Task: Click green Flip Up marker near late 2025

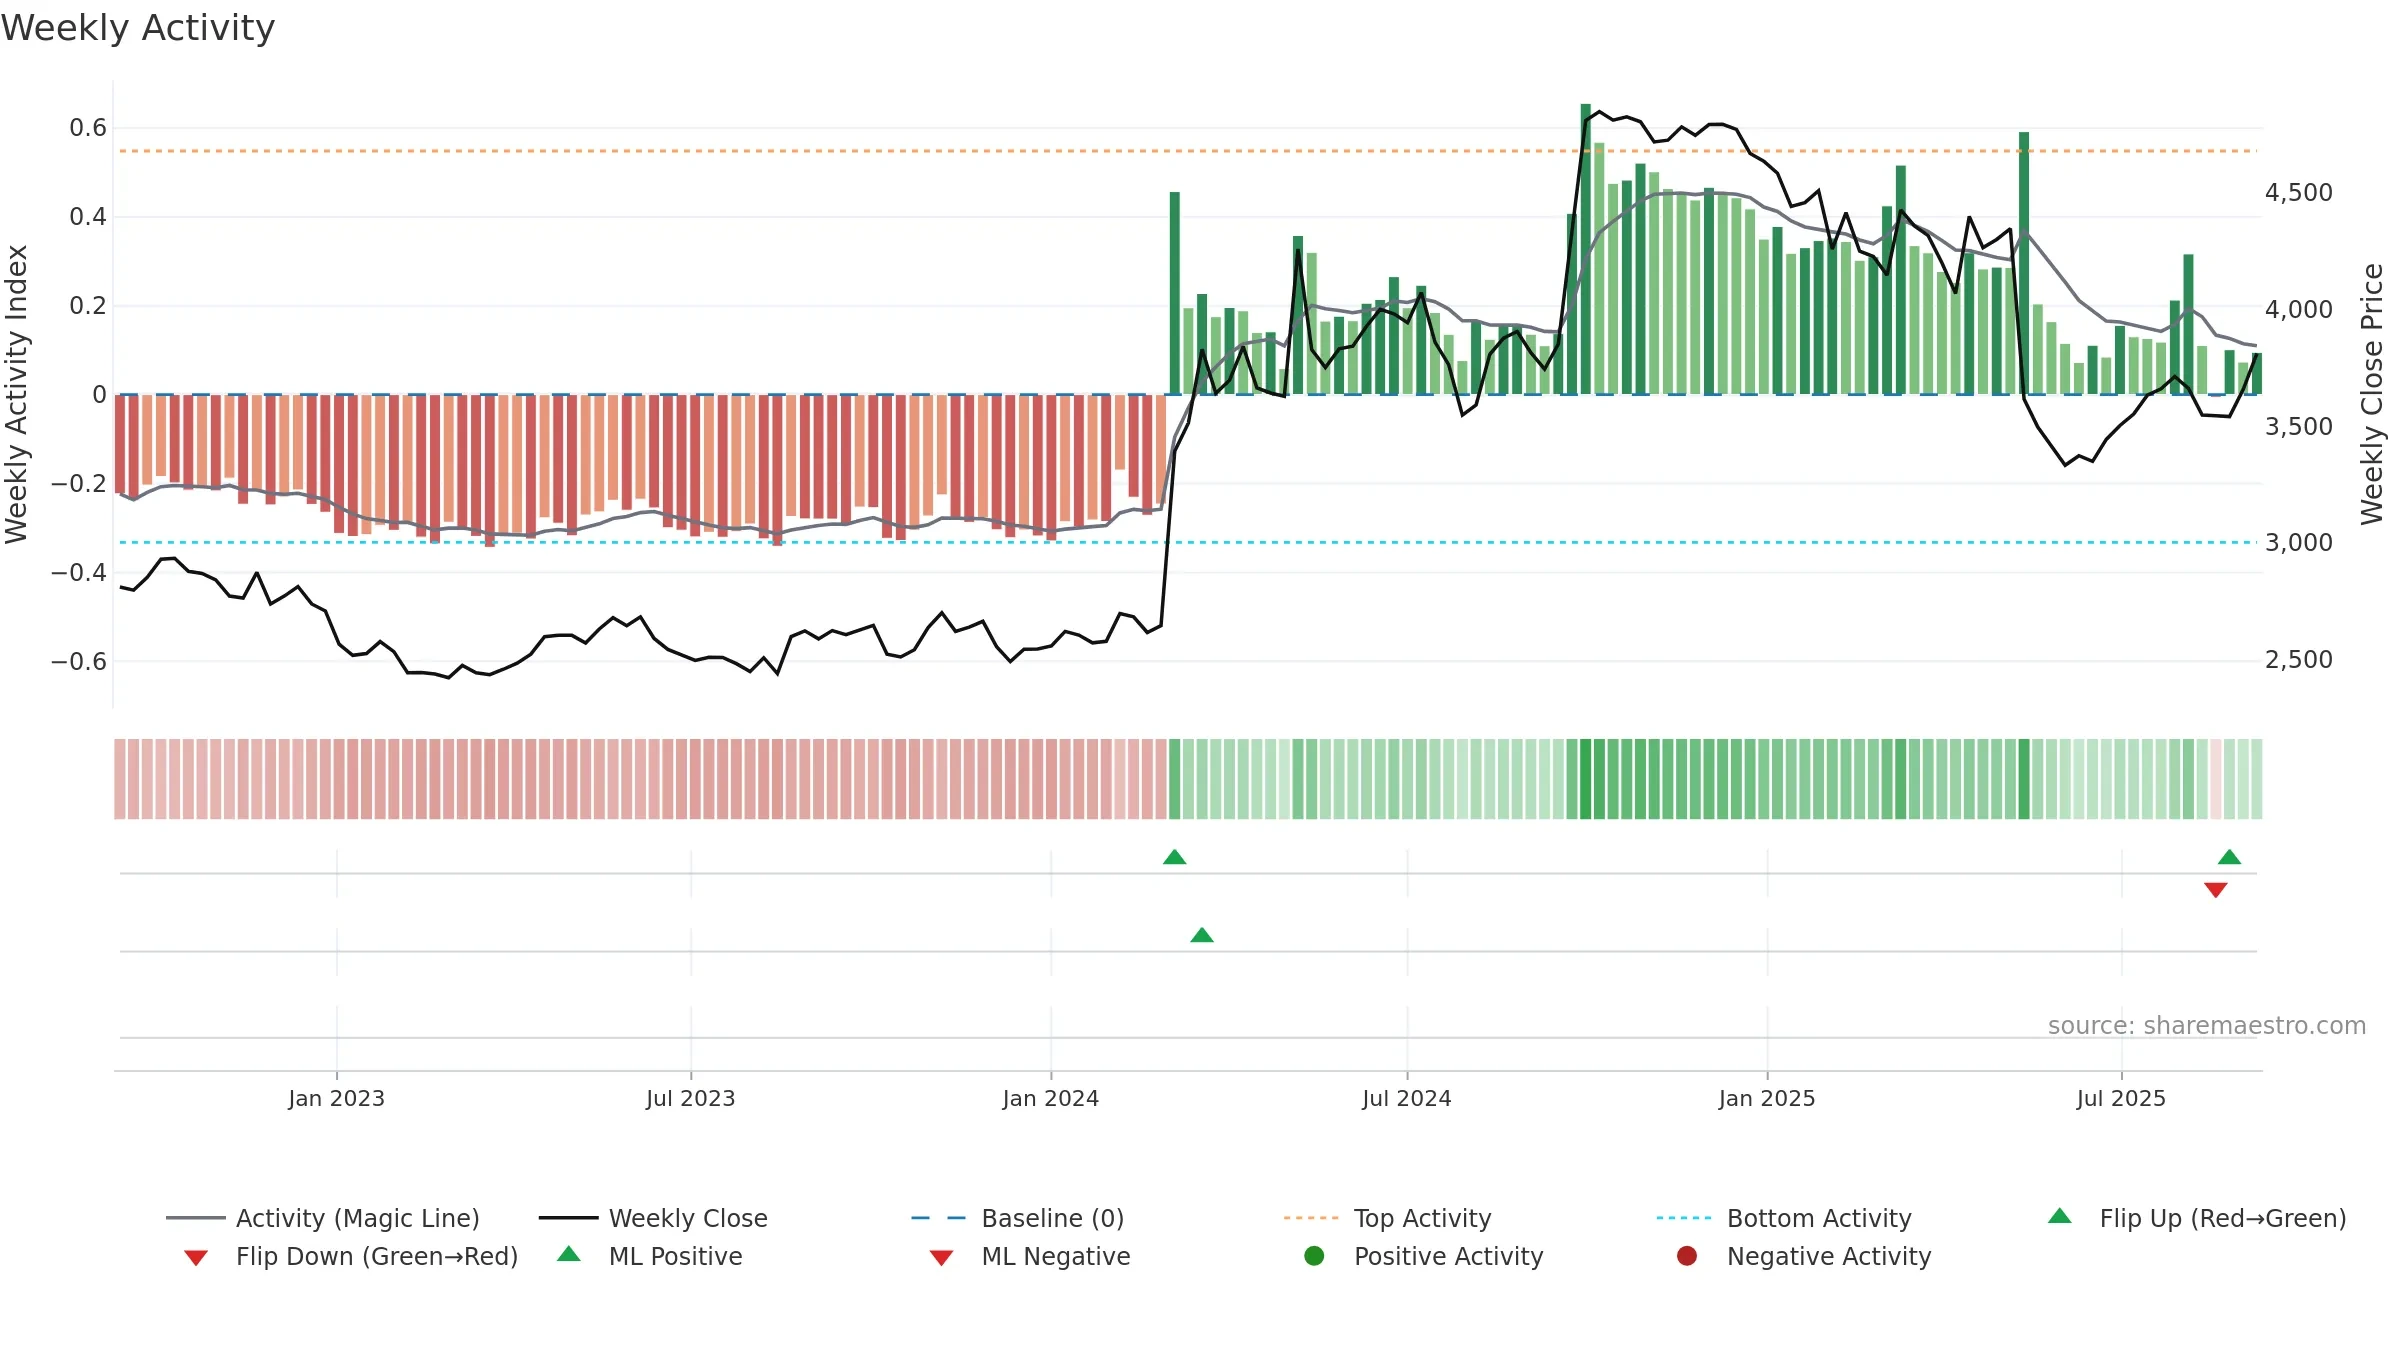Action: (x=2229, y=857)
